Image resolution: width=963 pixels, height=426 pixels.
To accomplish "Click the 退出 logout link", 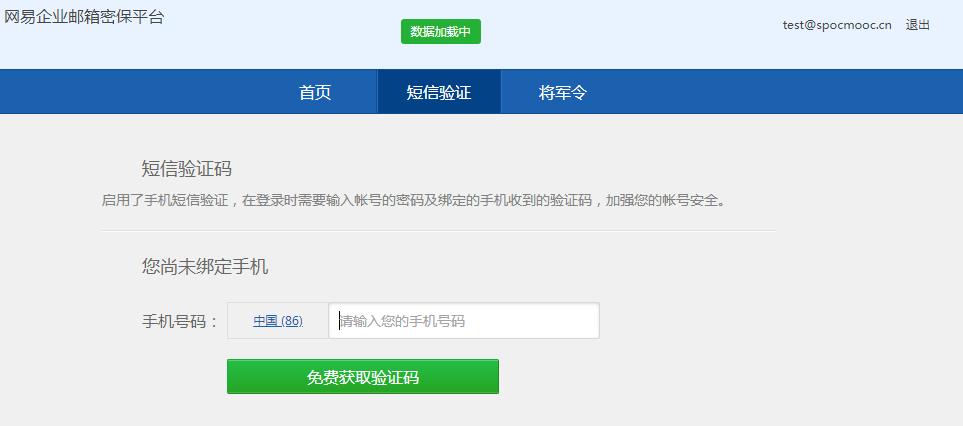I will (x=917, y=25).
